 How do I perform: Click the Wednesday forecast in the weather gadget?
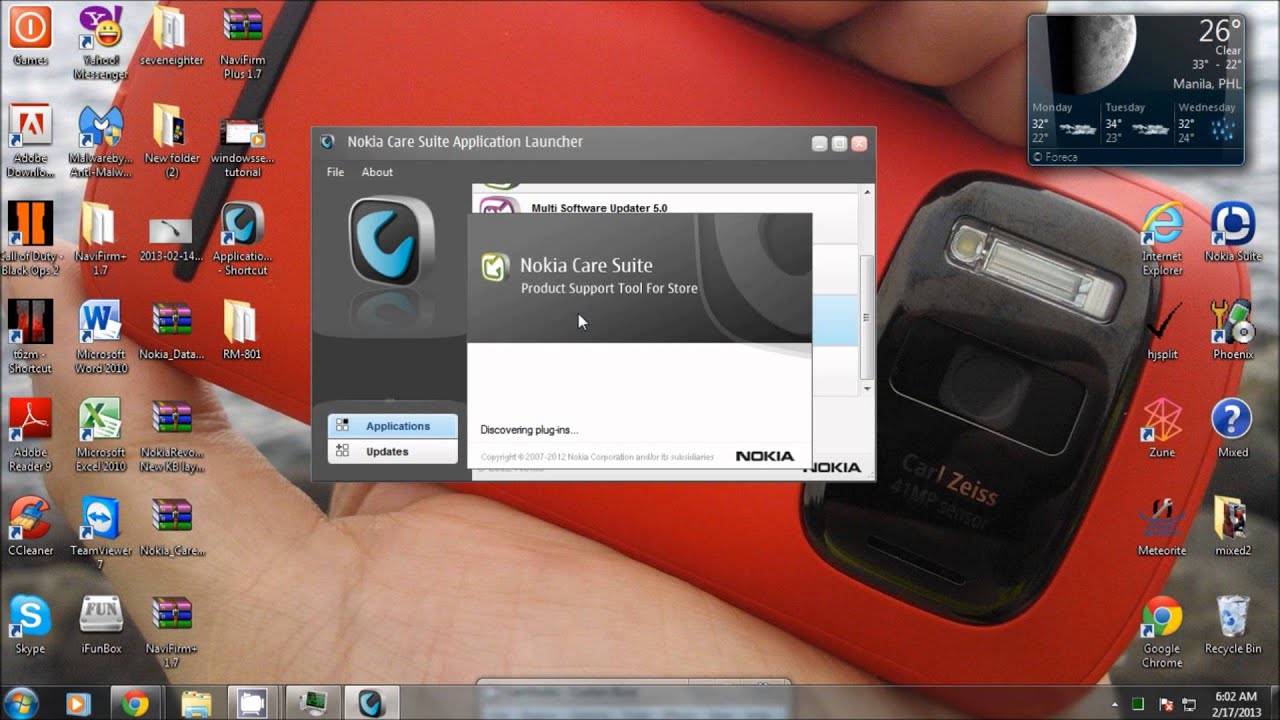coord(1207,124)
